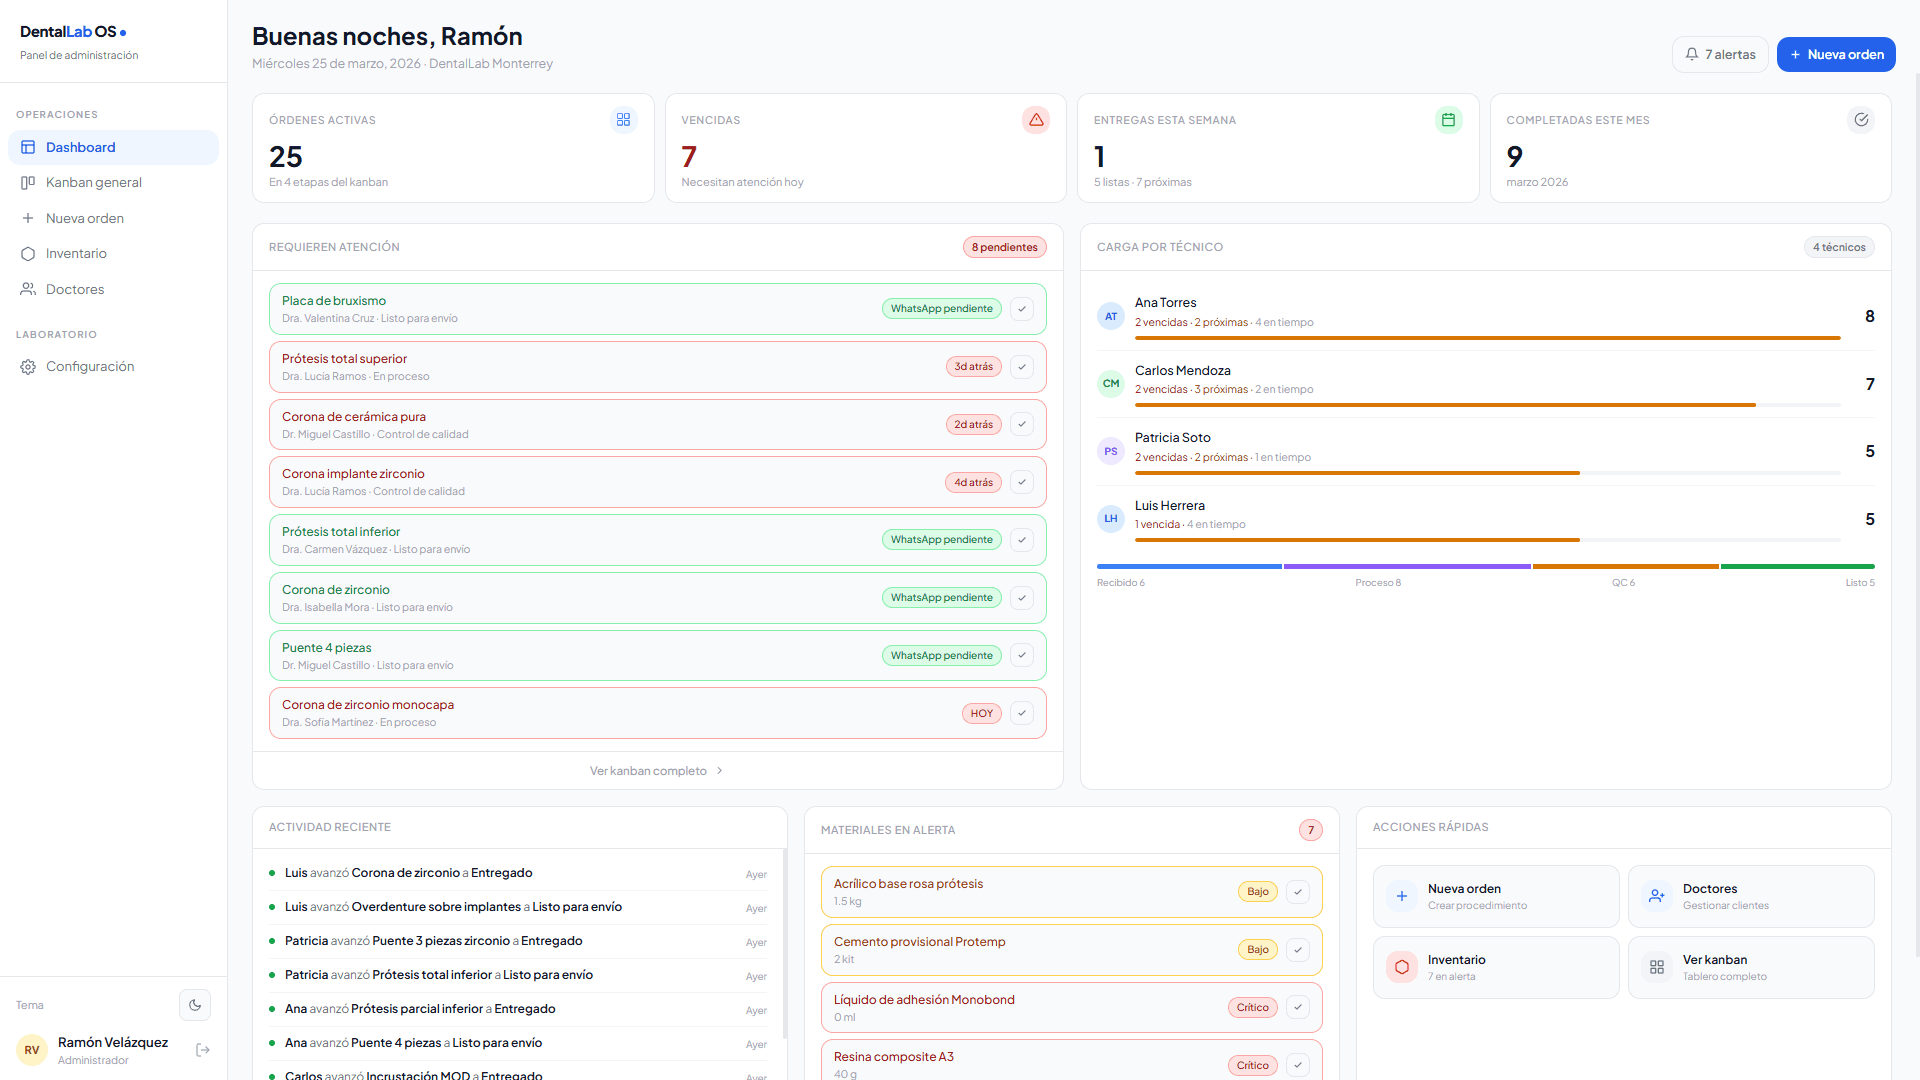The height and width of the screenshot is (1080, 1920).
Task: Open the 4 técnicos filter badge
Action: coord(1839,247)
